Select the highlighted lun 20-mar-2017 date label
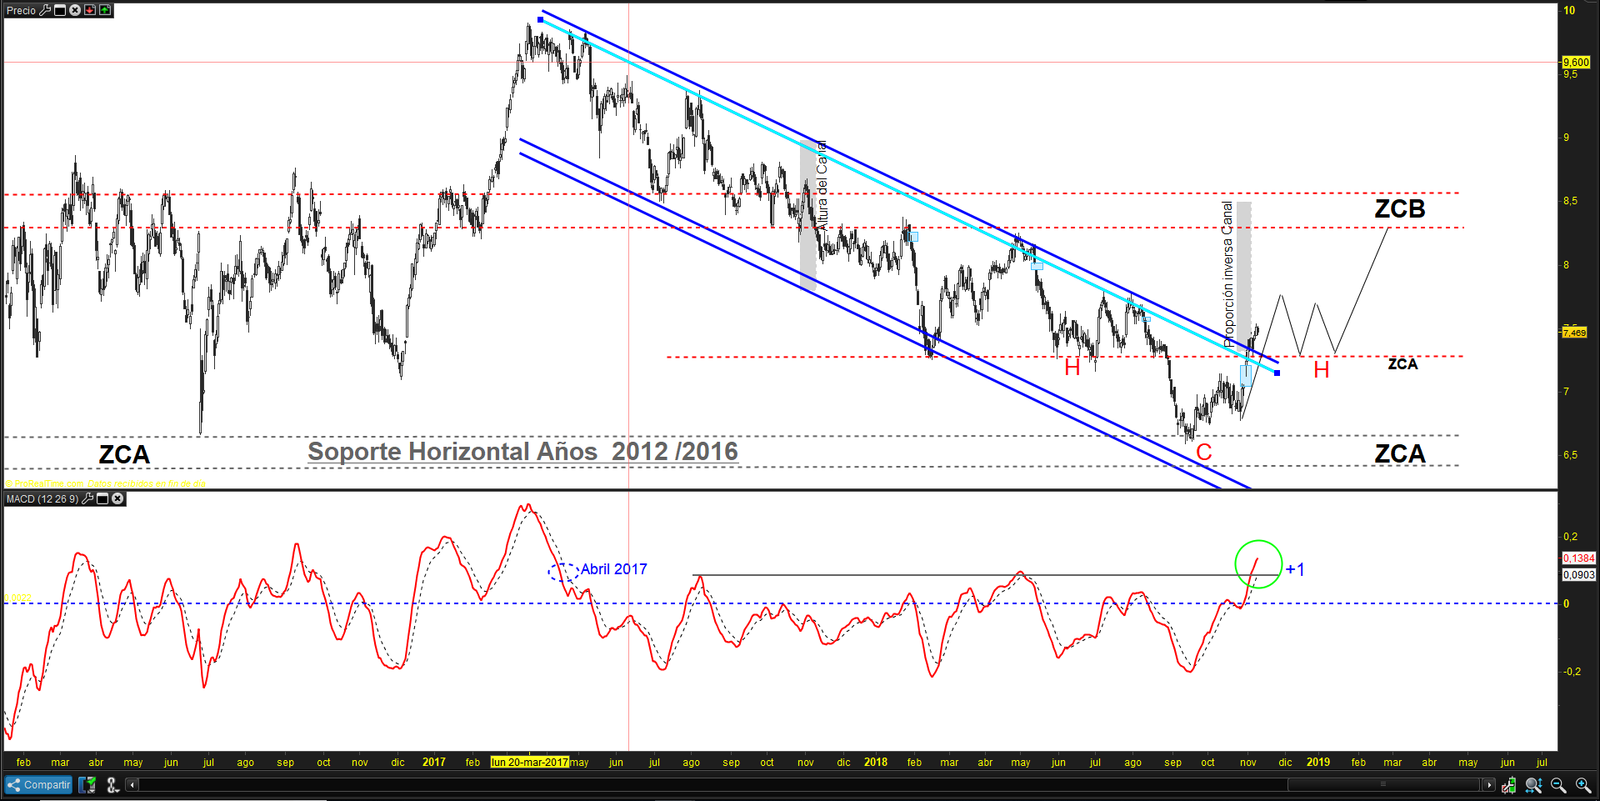The width and height of the screenshot is (1600, 801). (529, 762)
